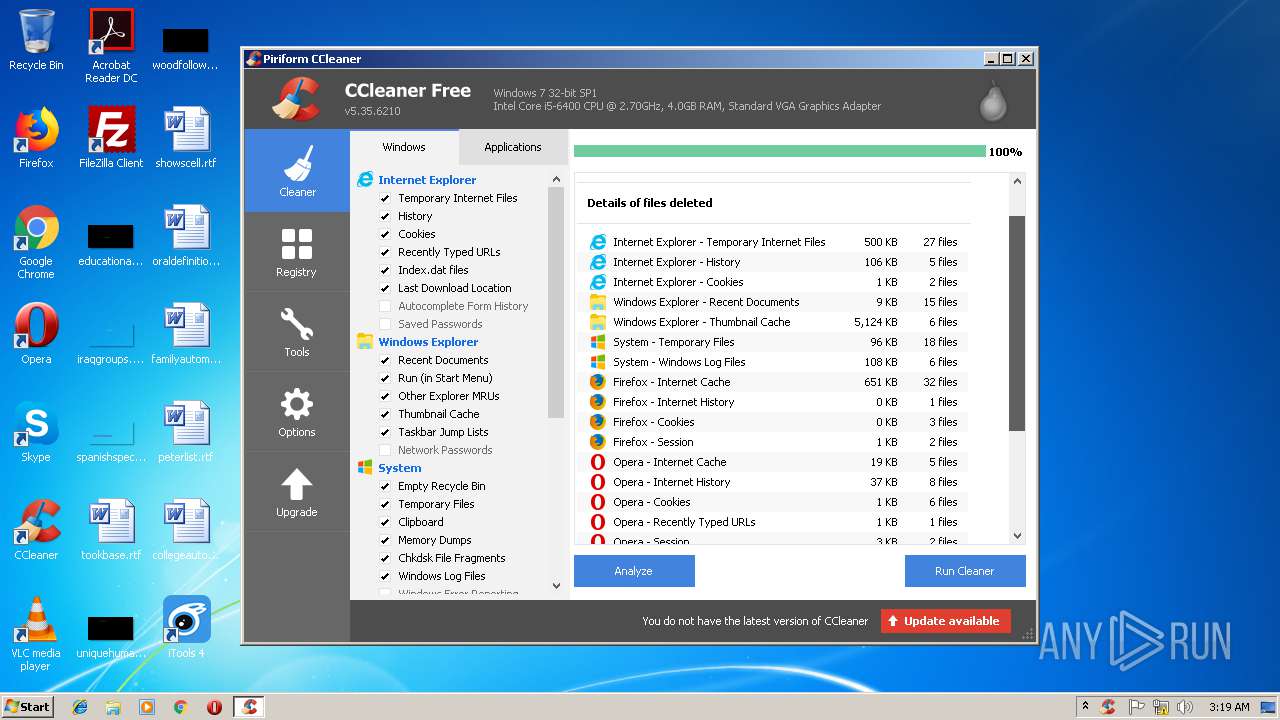This screenshot has height=720, width=1280.
Task: Toggle Empty Recycle Bin checkbox
Action: pyautogui.click(x=385, y=486)
